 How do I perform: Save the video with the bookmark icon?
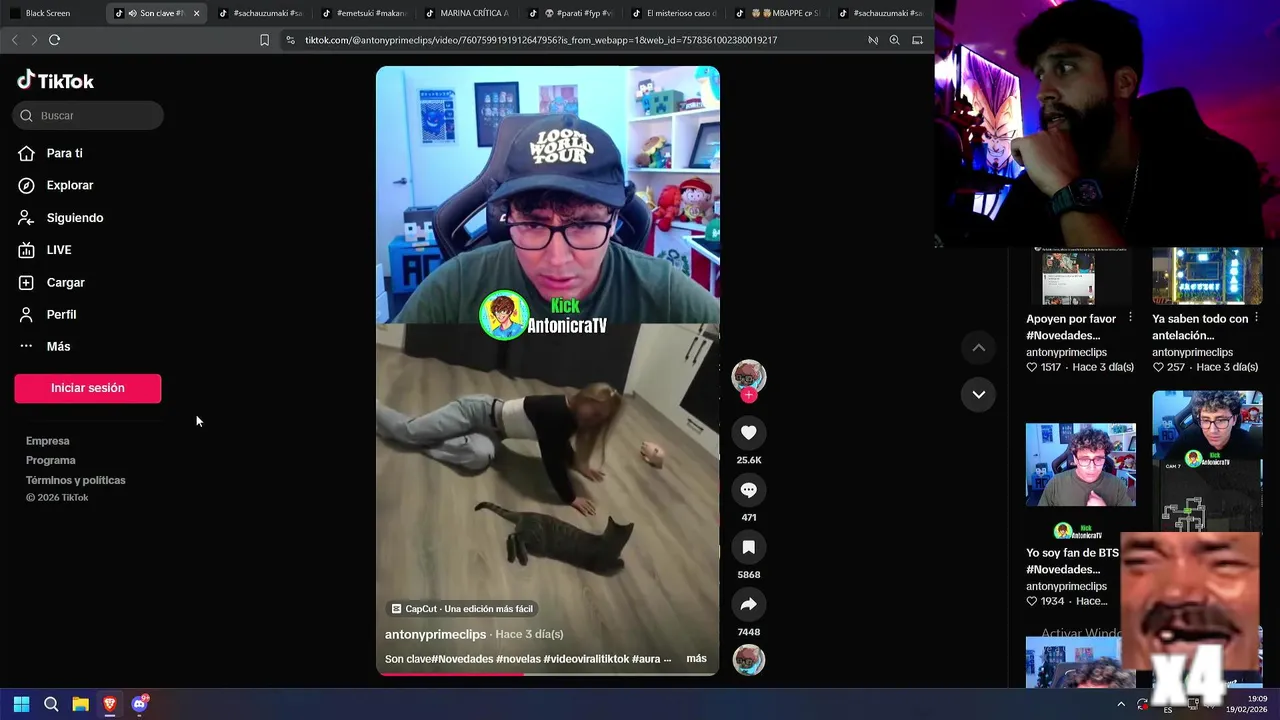click(x=748, y=547)
